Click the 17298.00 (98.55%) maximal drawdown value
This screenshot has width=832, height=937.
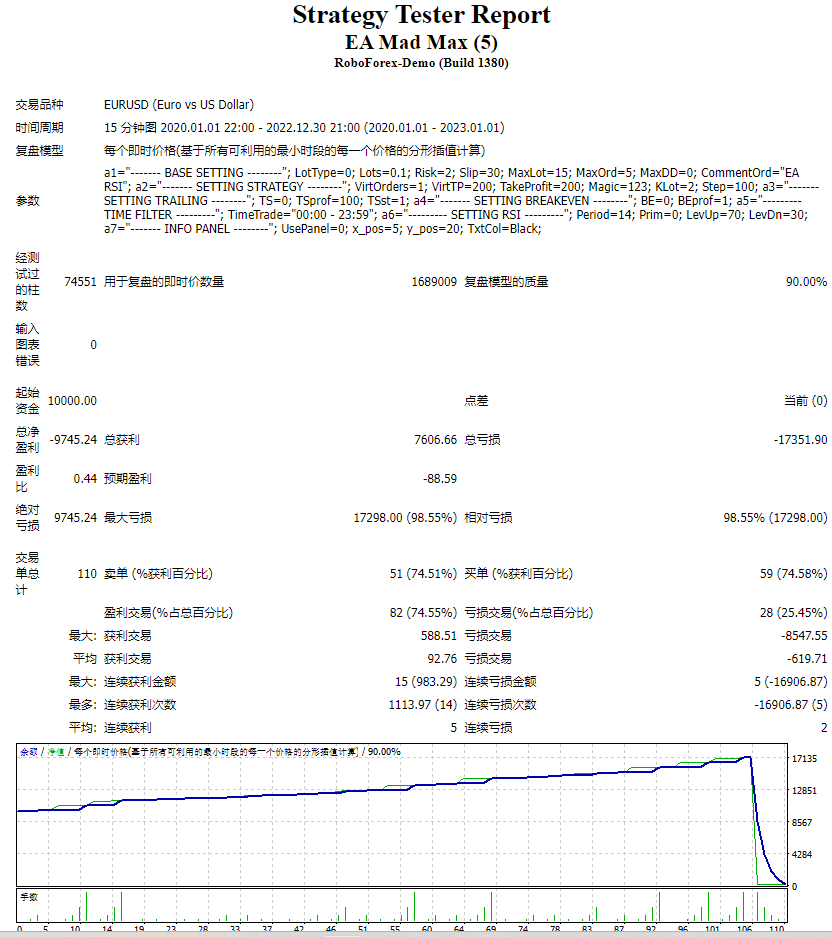coord(405,518)
